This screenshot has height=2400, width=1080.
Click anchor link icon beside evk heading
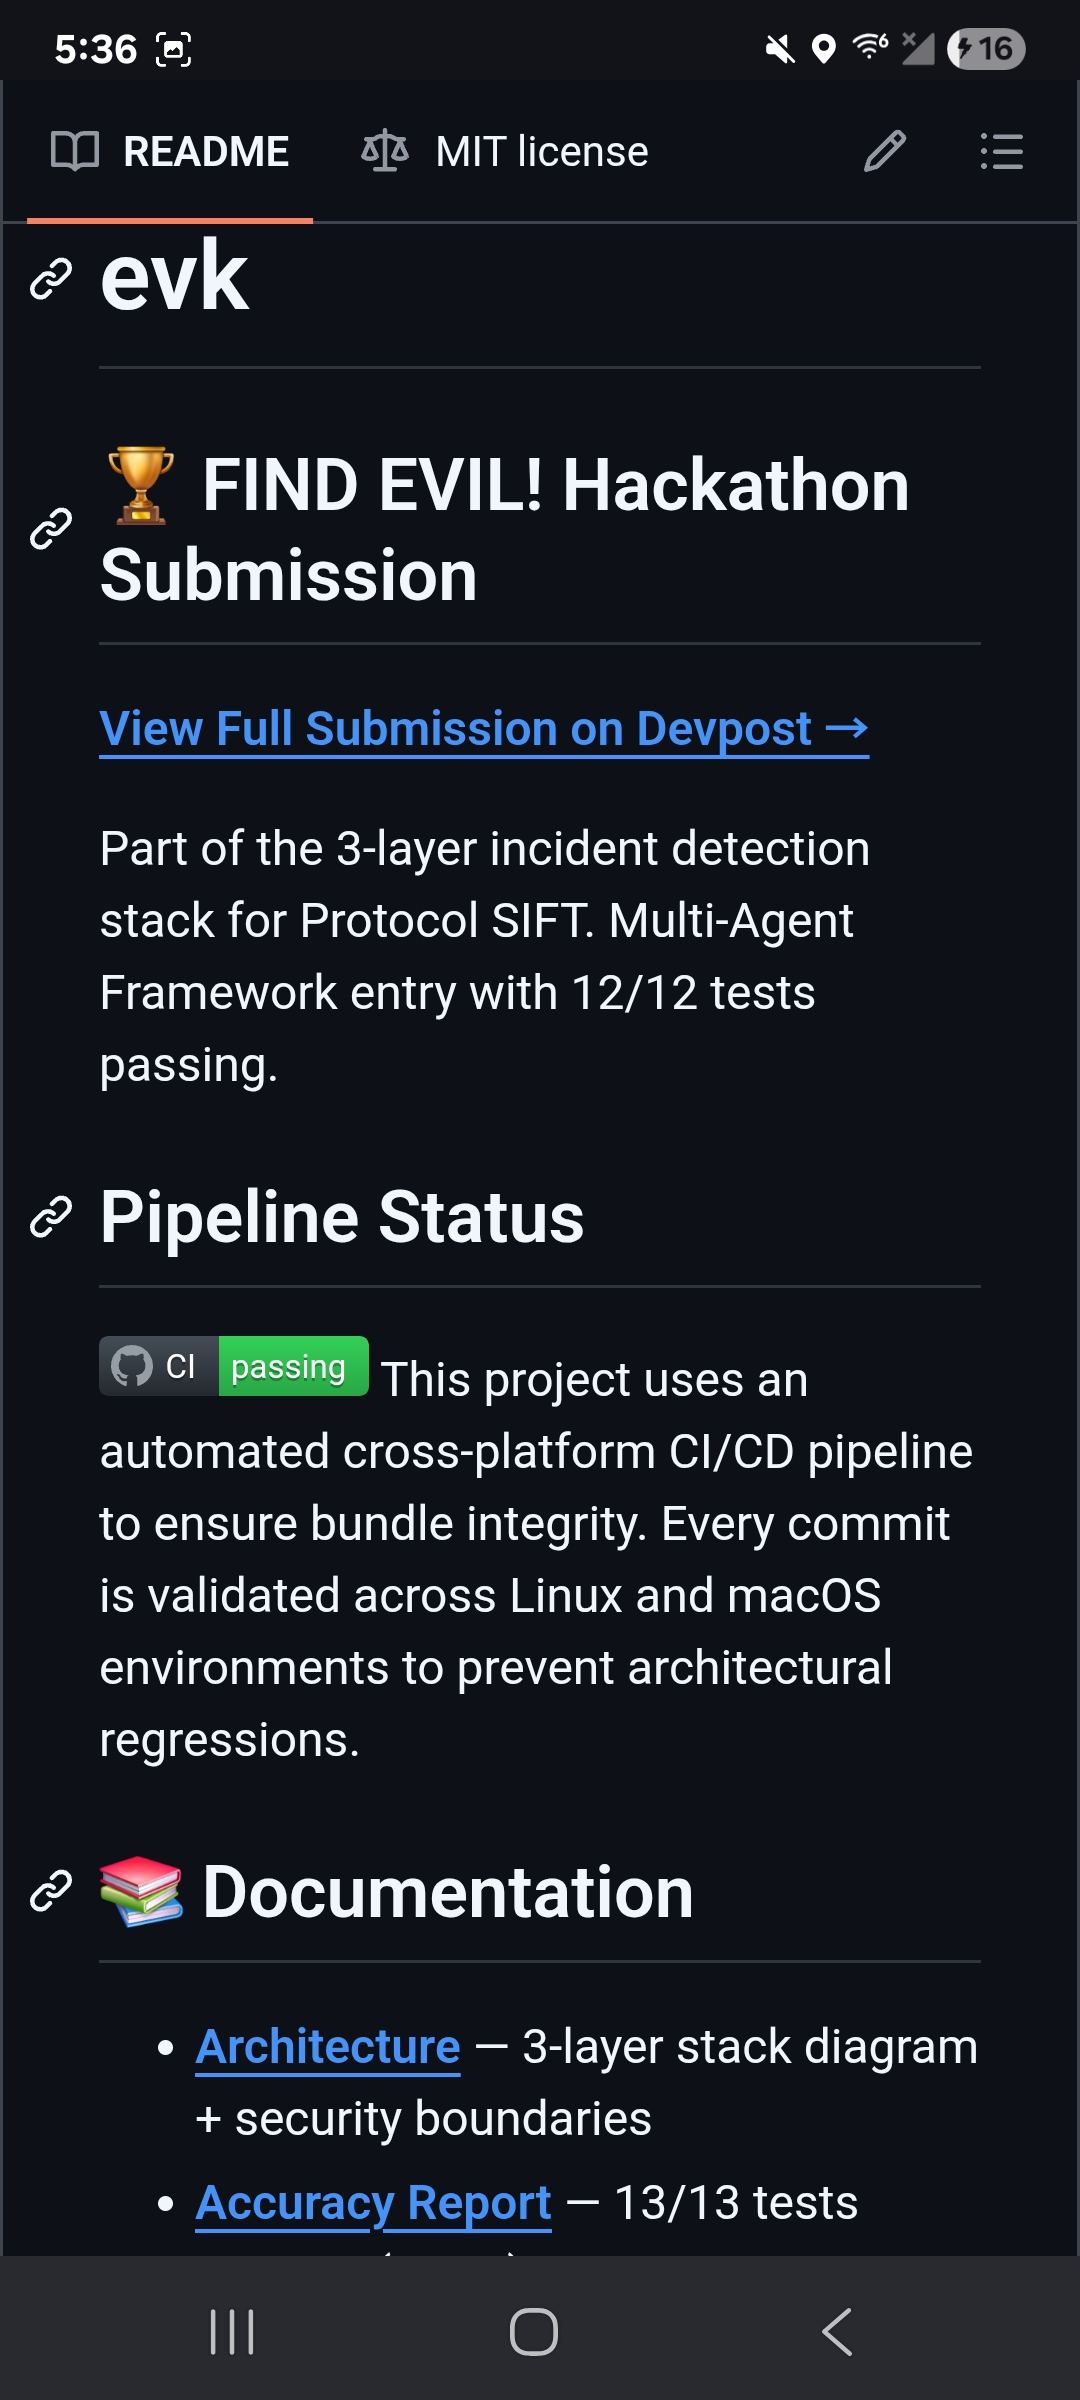pyautogui.click(x=51, y=279)
